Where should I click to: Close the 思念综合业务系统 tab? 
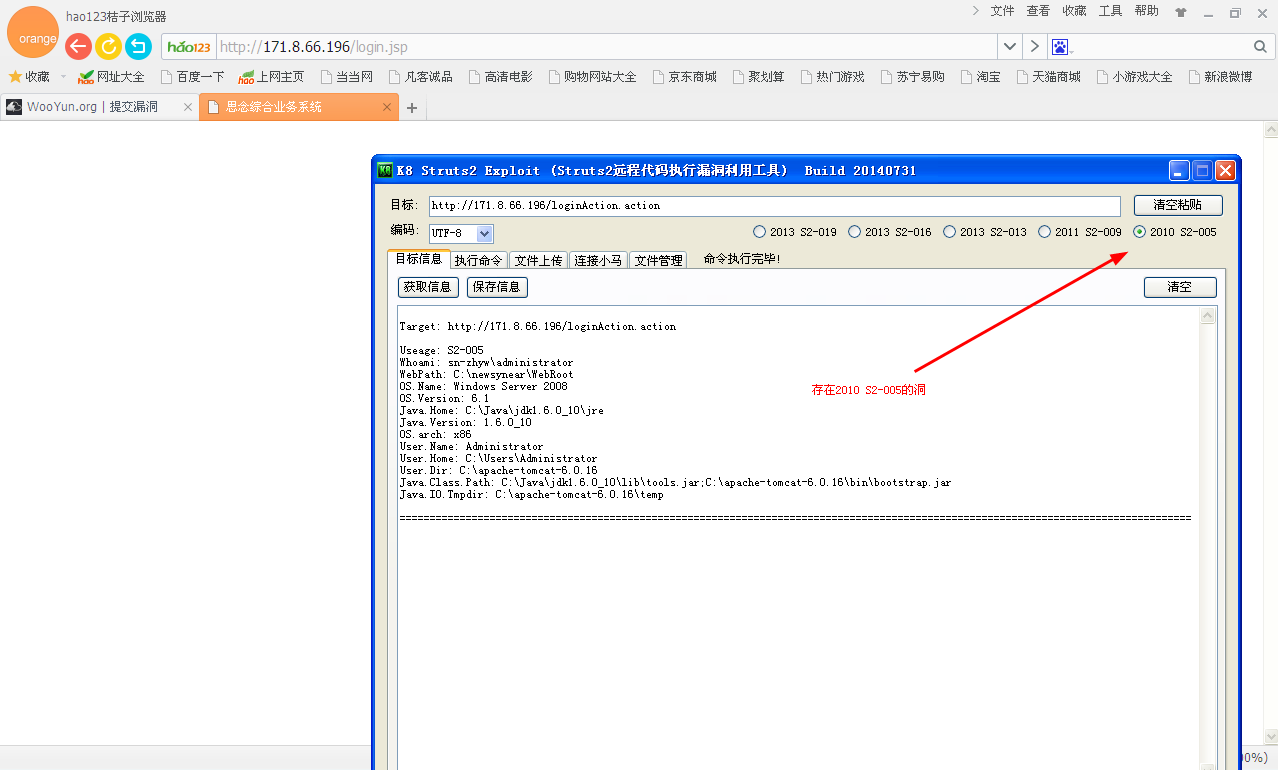(x=387, y=107)
